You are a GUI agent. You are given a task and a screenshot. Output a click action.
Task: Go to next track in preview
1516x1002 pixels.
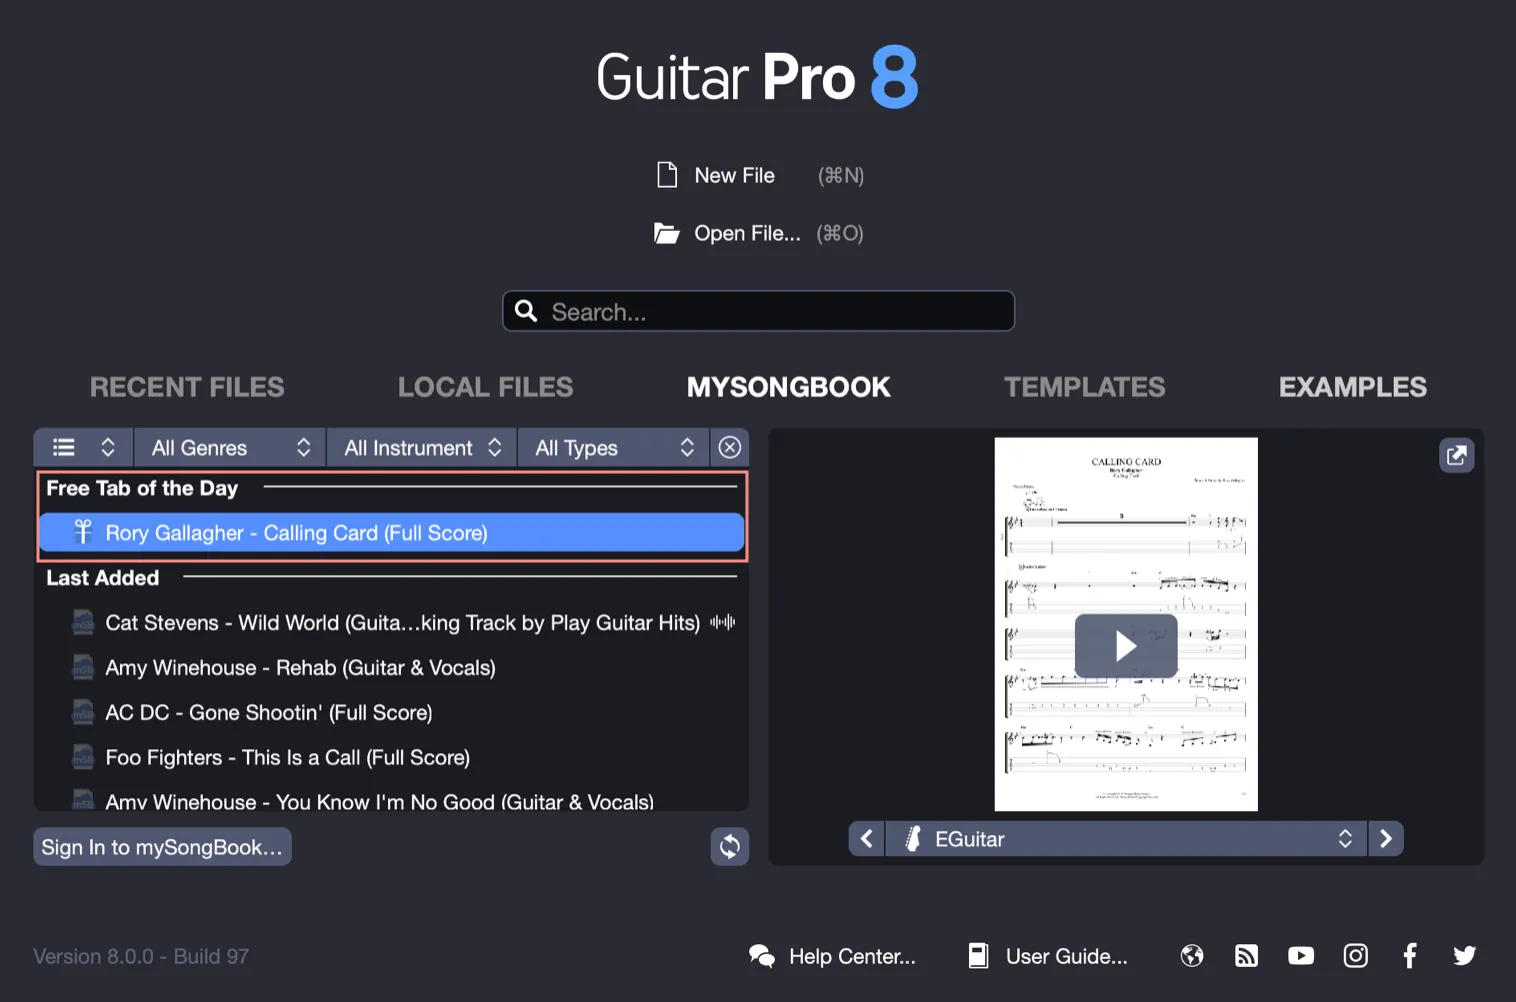1386,838
